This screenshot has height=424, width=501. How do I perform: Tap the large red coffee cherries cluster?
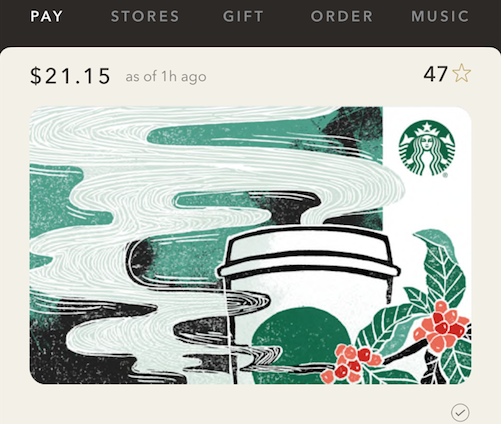(441, 326)
